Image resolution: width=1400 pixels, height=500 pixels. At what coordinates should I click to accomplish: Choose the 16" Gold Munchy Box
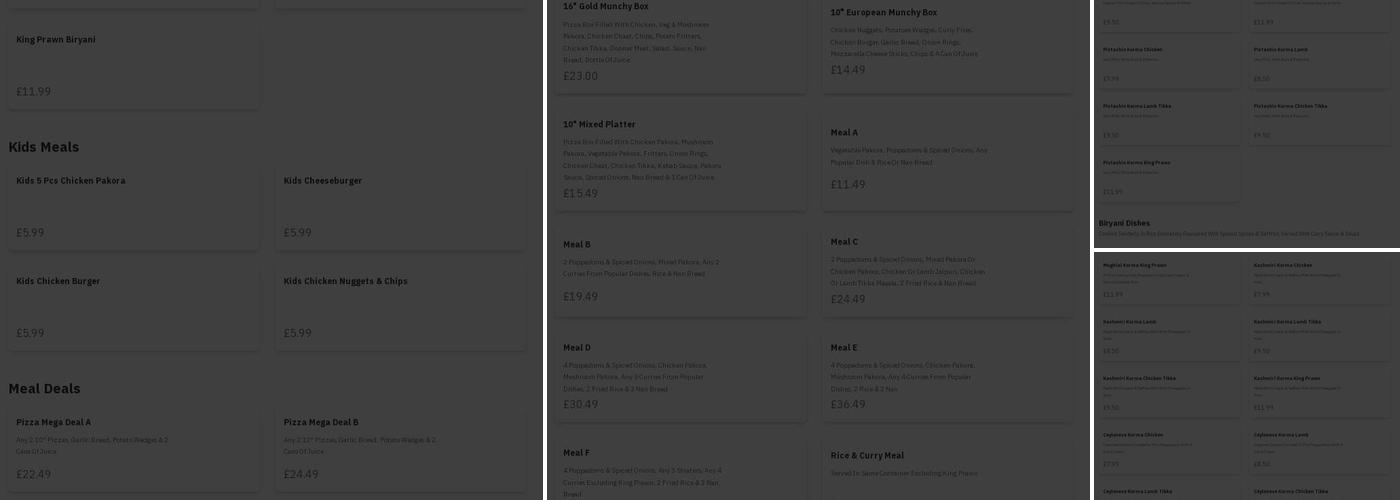(x=680, y=42)
